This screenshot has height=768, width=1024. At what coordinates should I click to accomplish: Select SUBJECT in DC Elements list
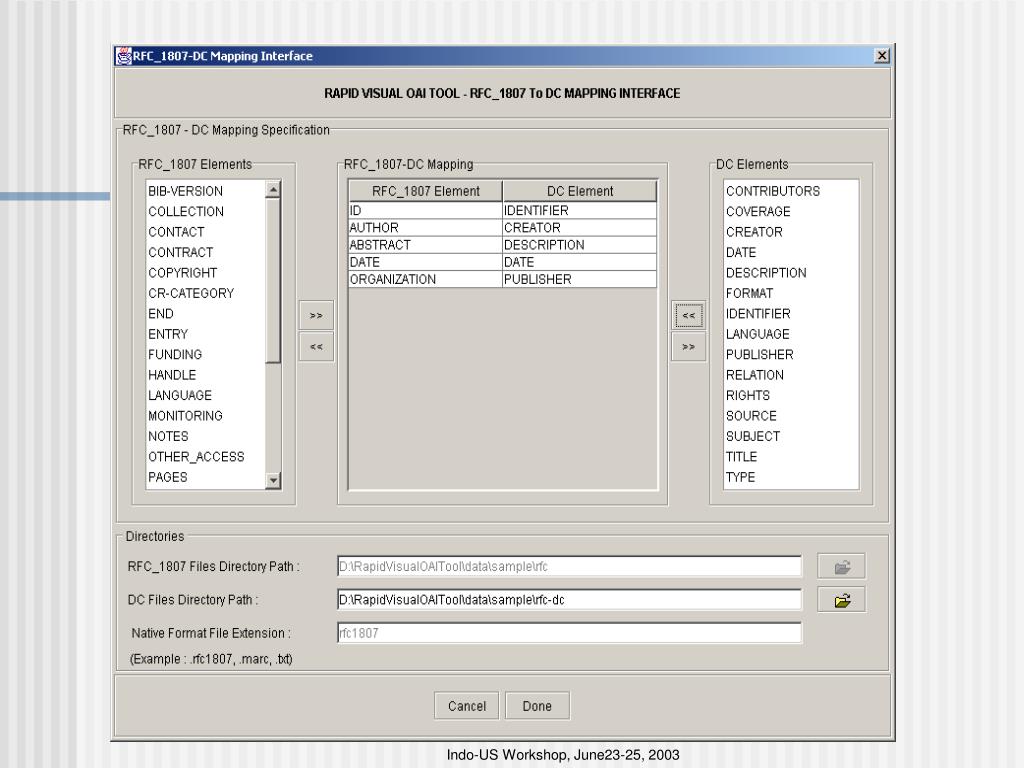791,436
